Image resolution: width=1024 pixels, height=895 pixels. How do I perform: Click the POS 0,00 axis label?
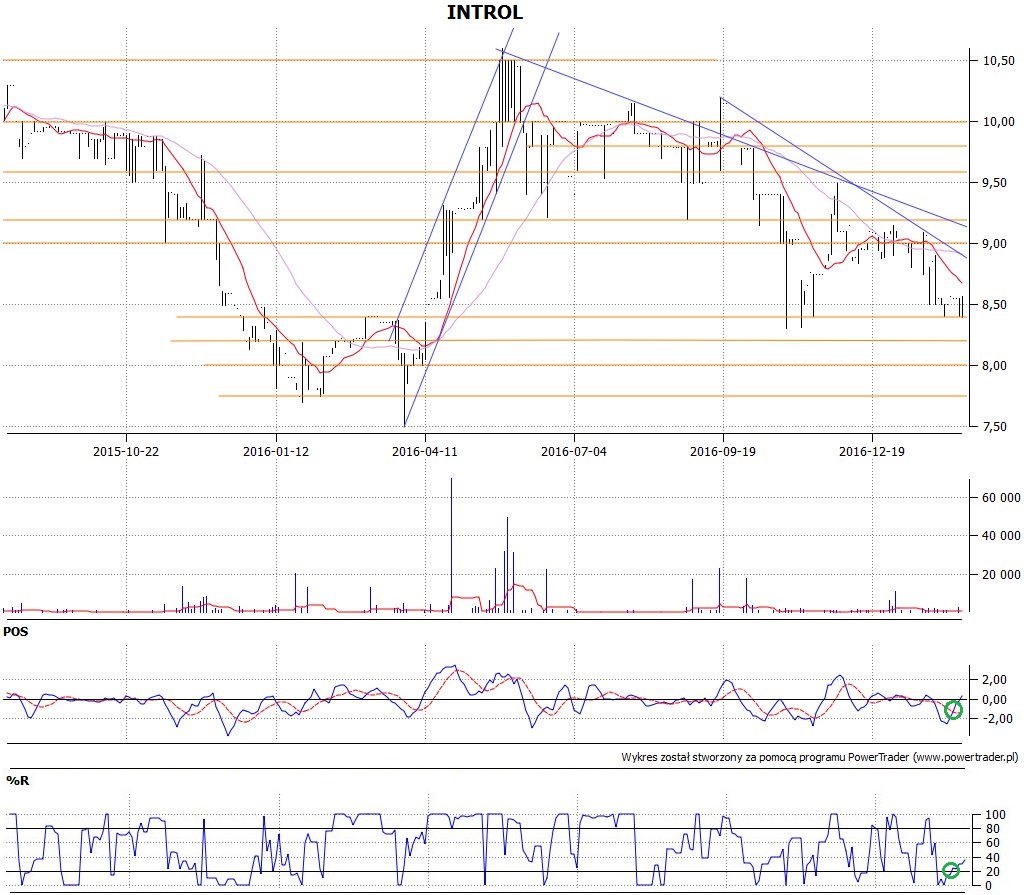click(x=994, y=700)
